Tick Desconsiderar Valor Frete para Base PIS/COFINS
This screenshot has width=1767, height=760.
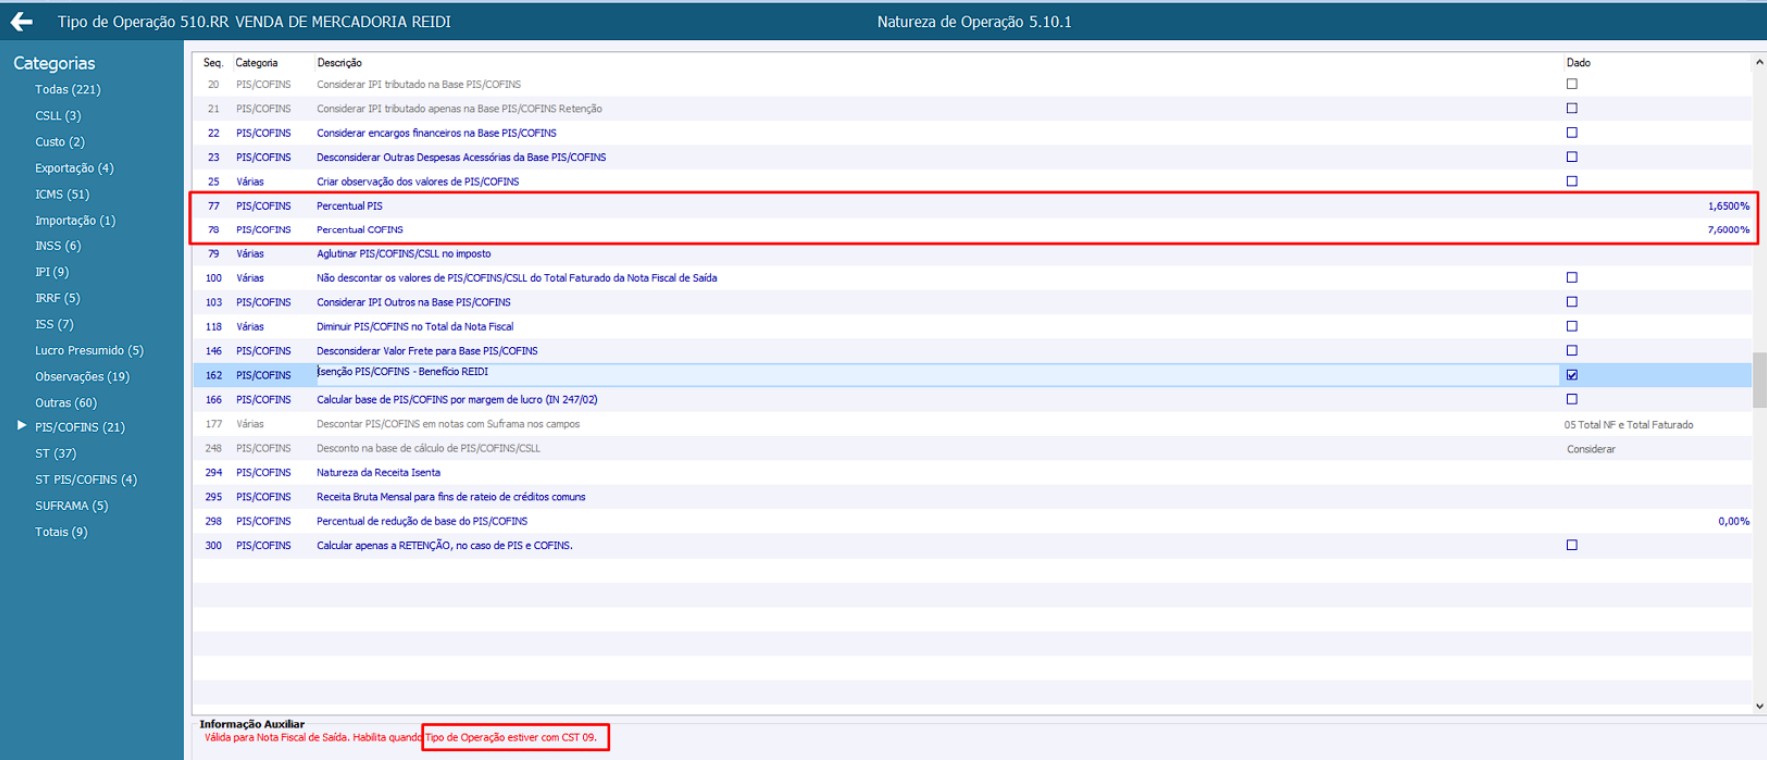[1572, 351]
